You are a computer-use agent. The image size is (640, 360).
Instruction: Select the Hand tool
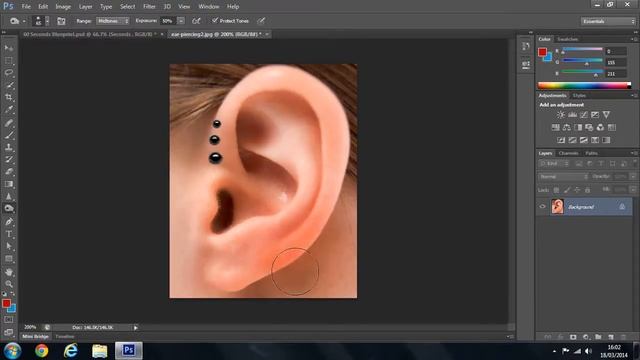[x=9, y=272]
